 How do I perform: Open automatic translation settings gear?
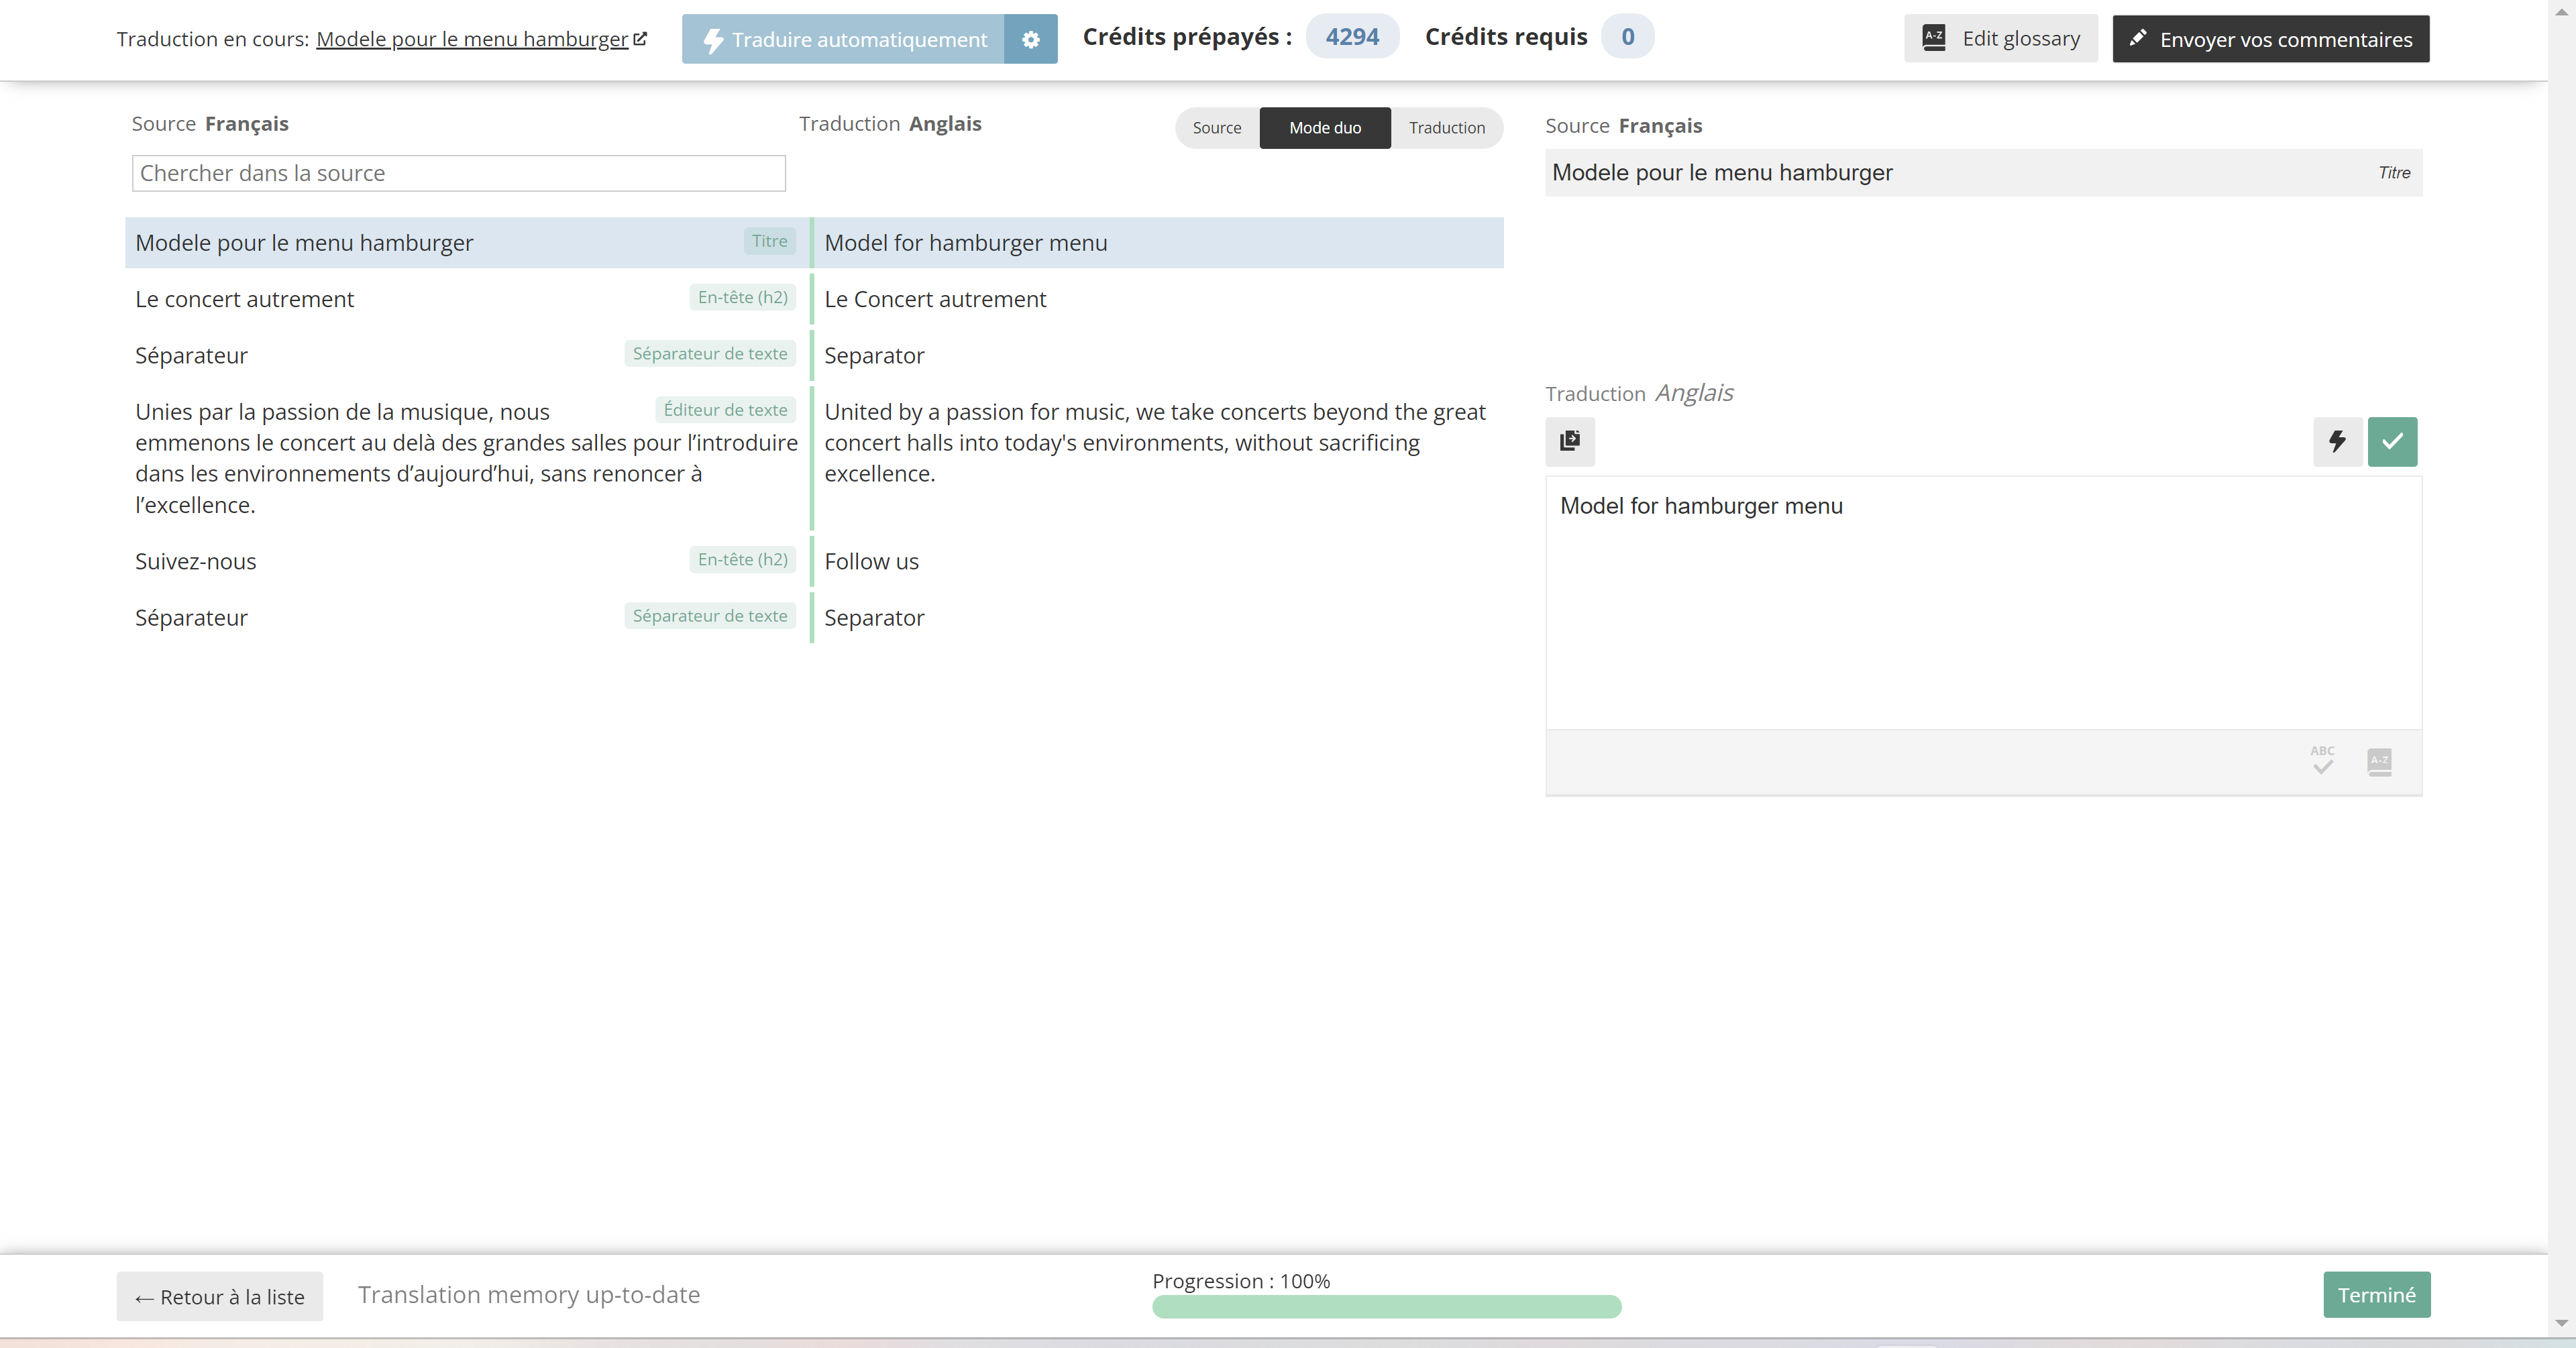coord(1030,39)
